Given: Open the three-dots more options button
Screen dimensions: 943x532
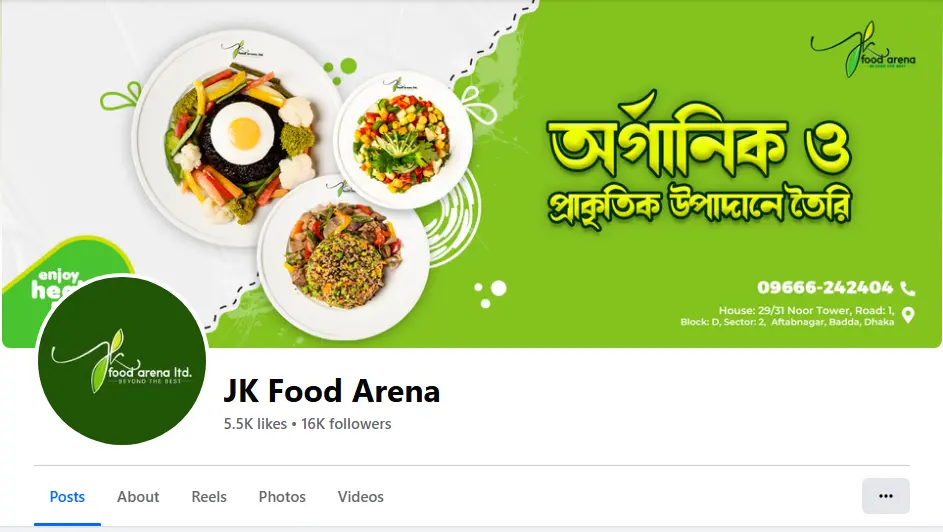Looking at the screenshot, I should click(x=885, y=496).
